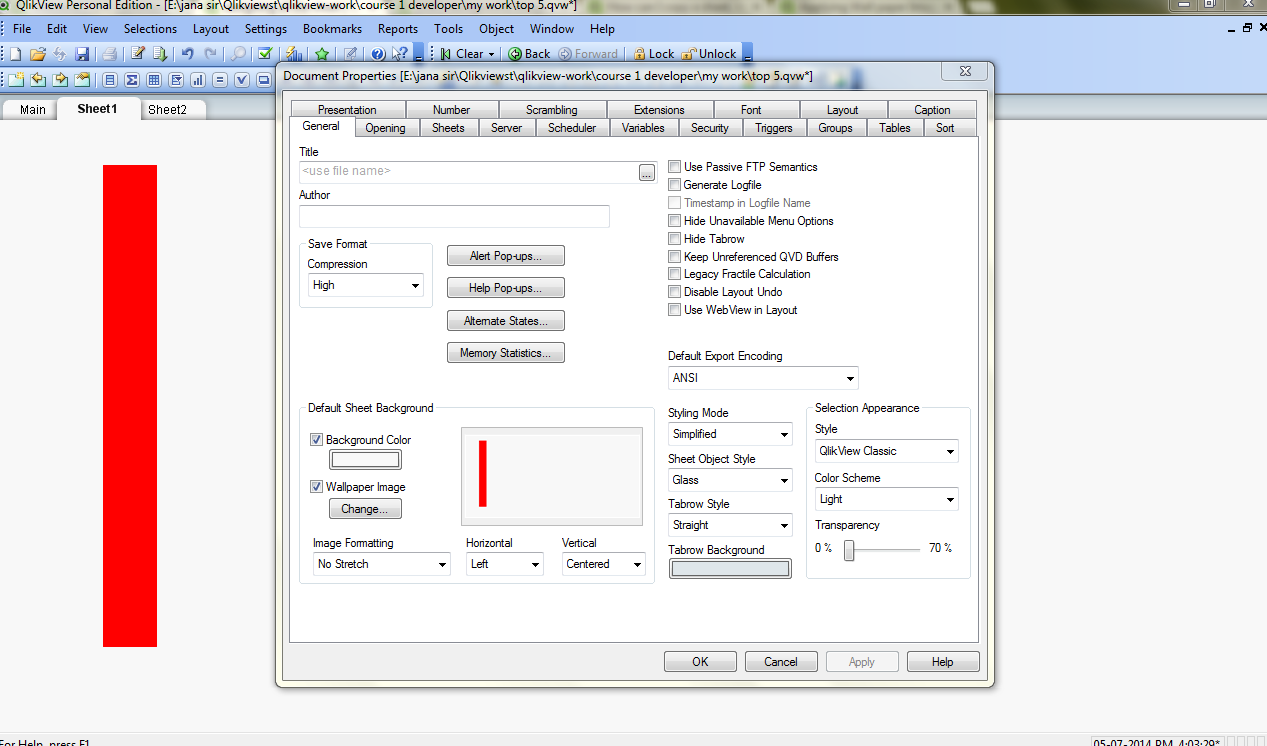The height and width of the screenshot is (746, 1267).
Task: Enable Use Passive FTP Semantics checkbox
Action: click(675, 167)
